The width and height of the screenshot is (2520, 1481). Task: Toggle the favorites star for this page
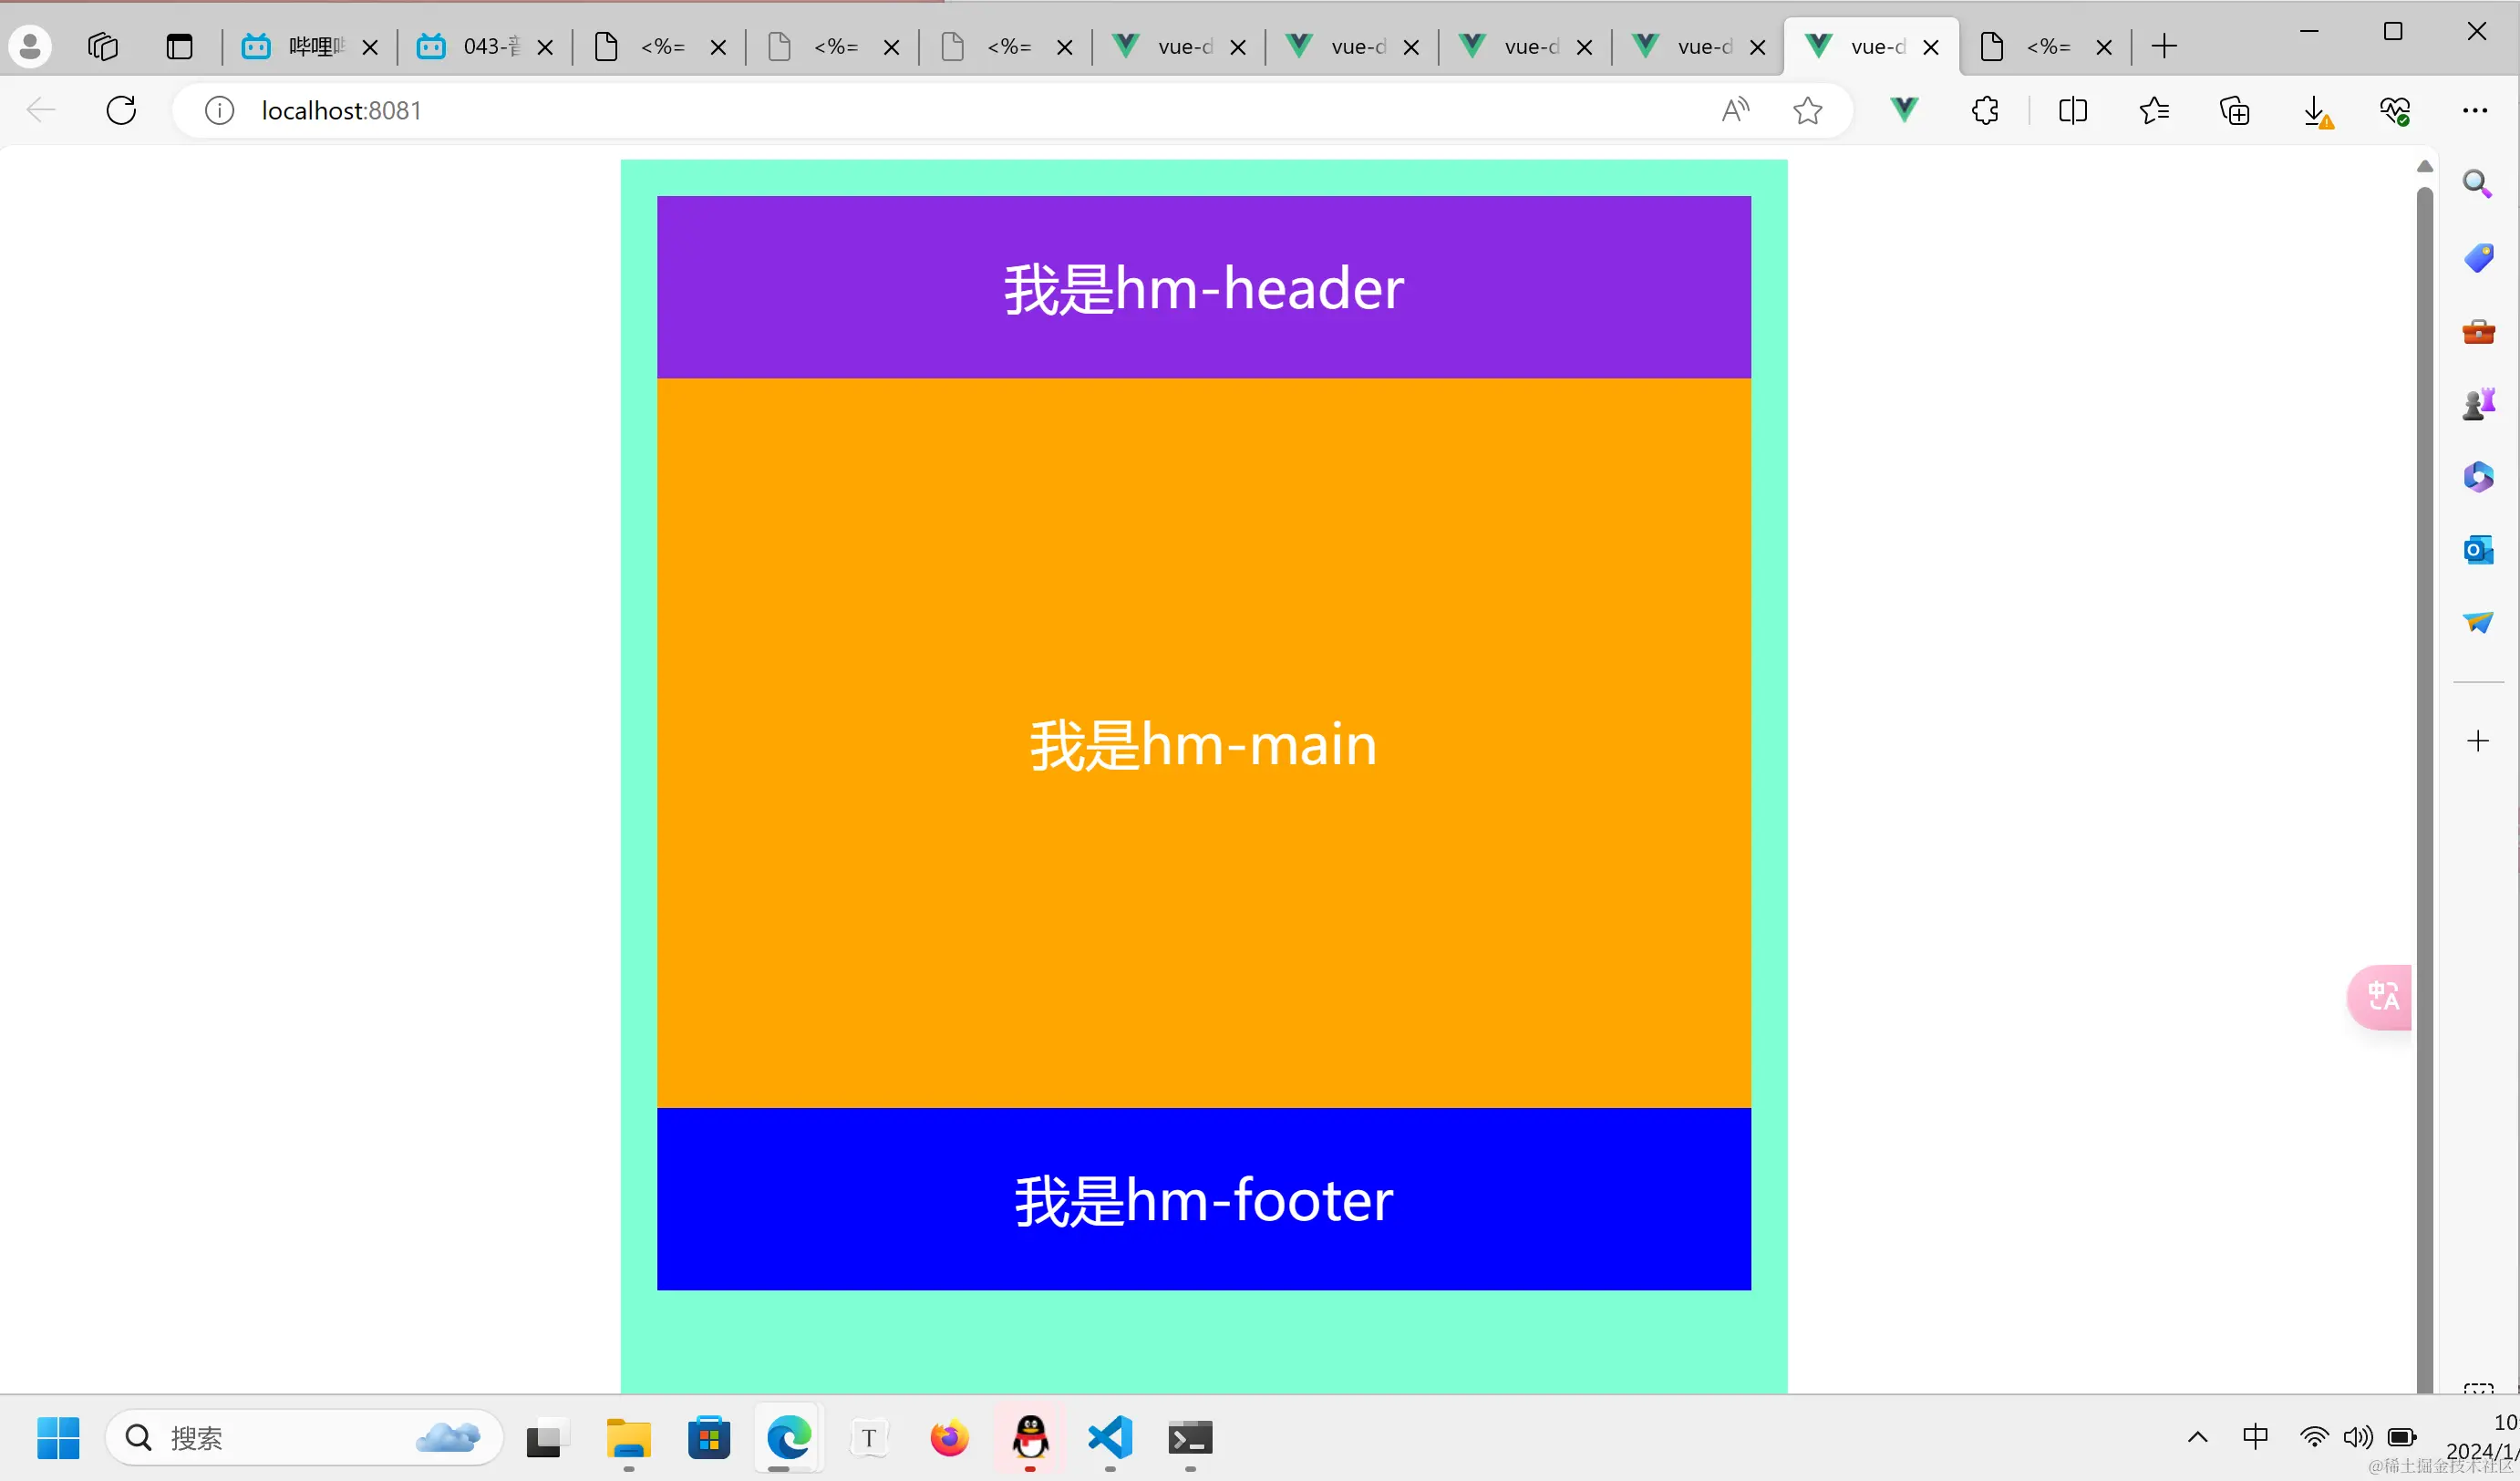coord(1807,110)
